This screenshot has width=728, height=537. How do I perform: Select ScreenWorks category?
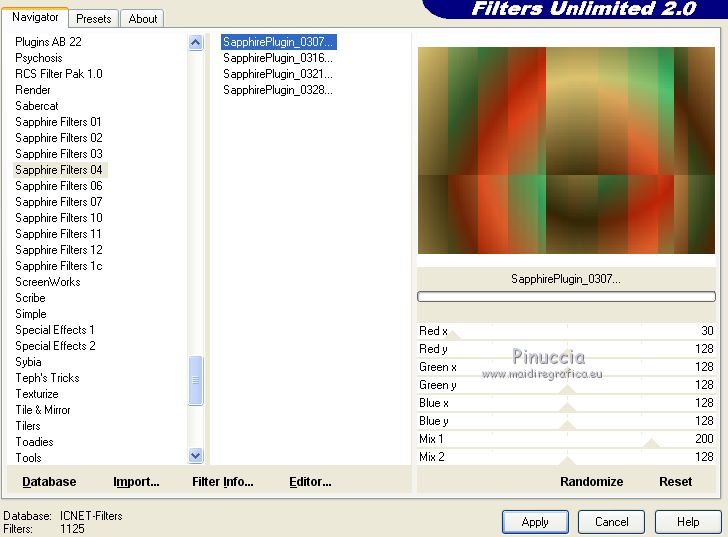pyautogui.click(x=47, y=282)
